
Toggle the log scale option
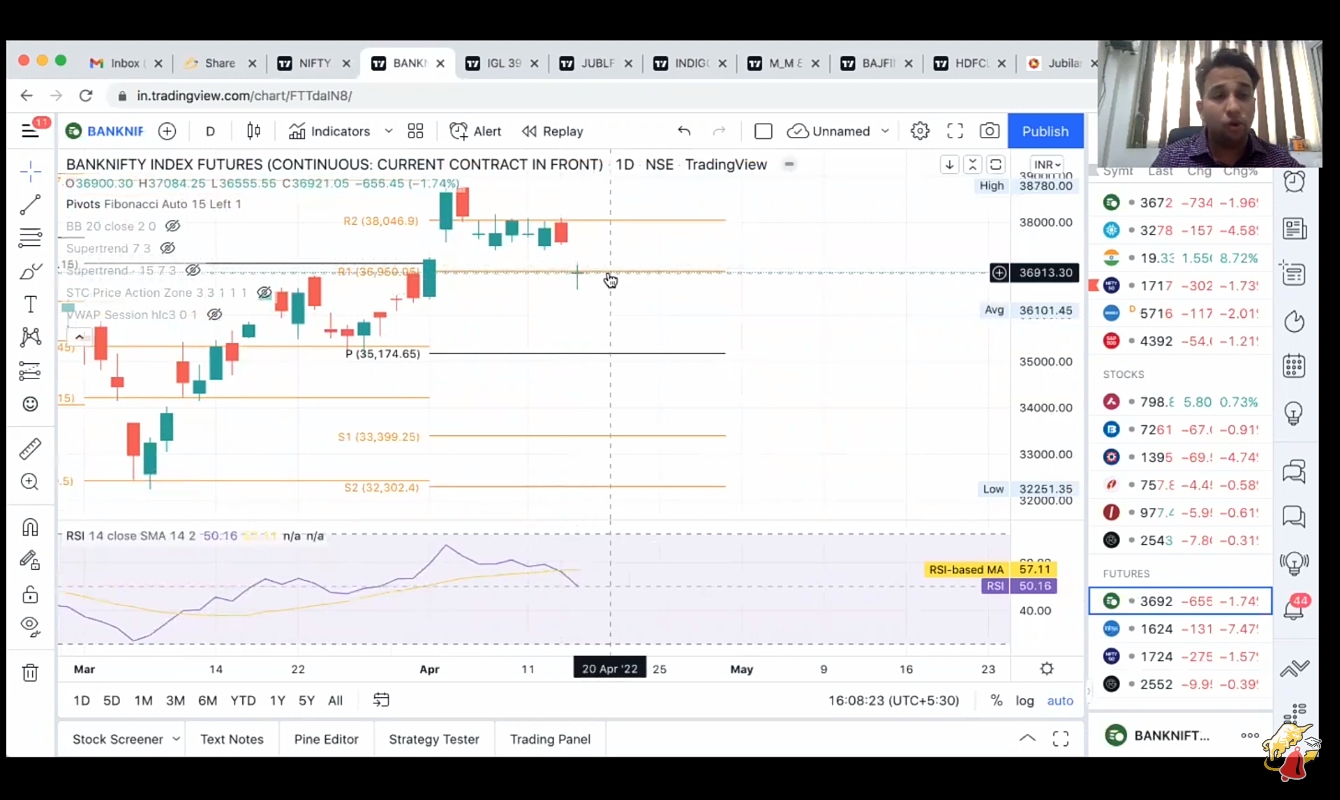click(x=1025, y=700)
